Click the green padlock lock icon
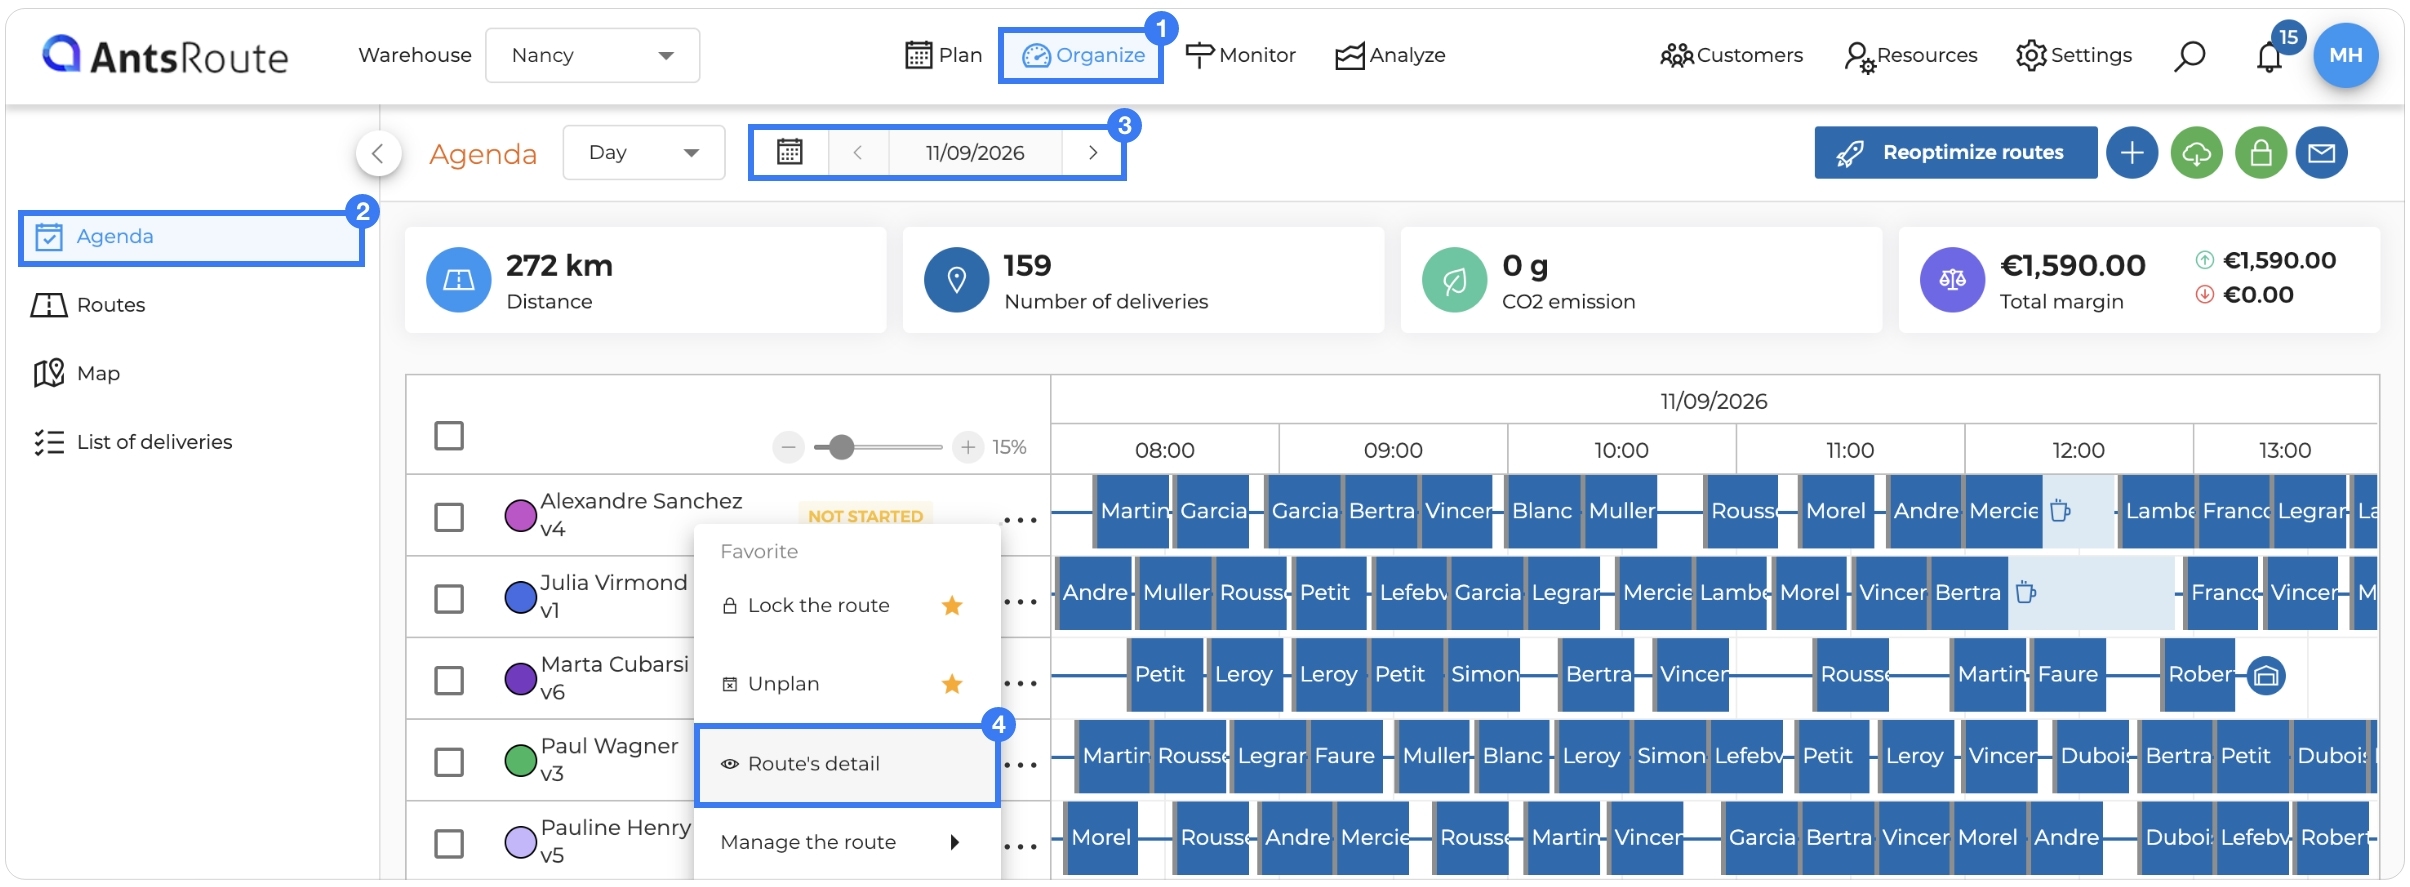Viewport: 2410px width, 887px height. pyautogui.click(x=2261, y=153)
